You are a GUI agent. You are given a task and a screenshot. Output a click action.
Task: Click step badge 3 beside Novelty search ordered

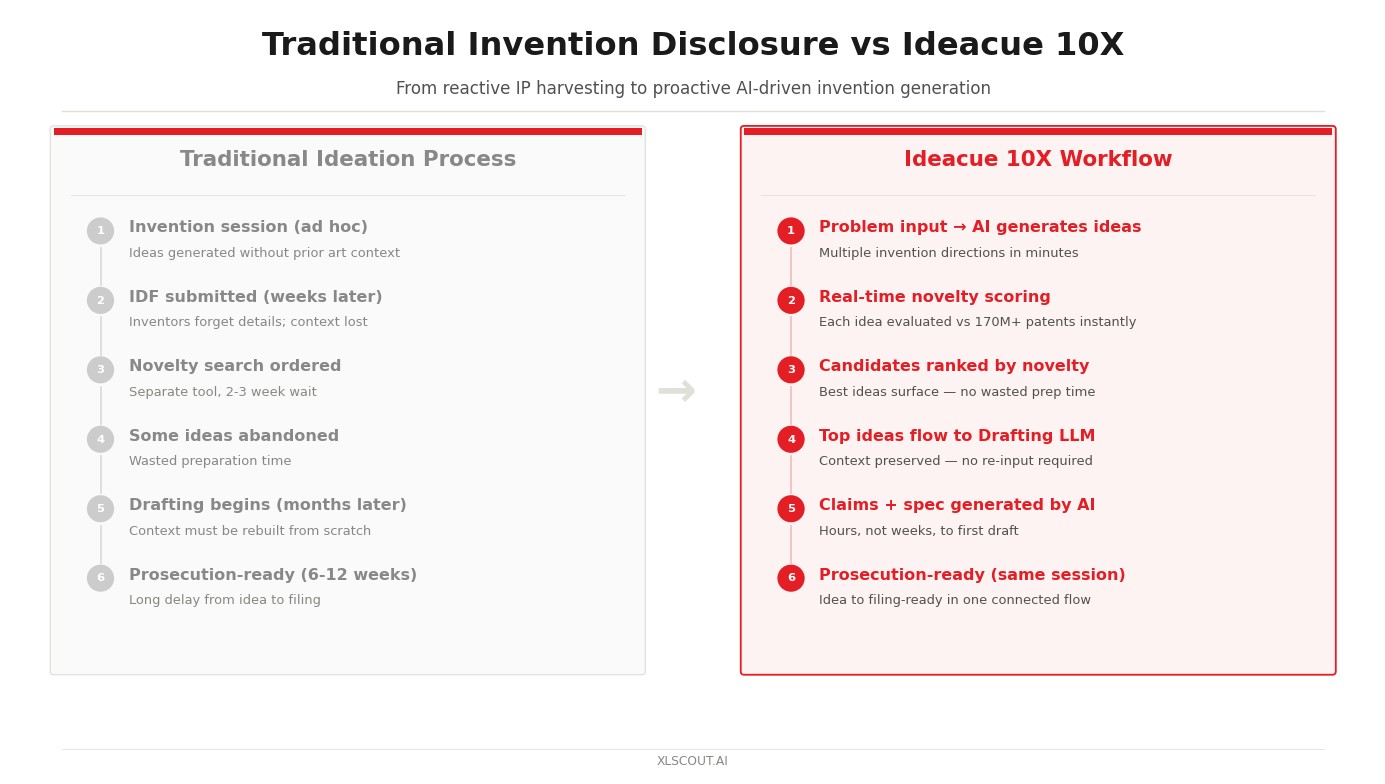pyautogui.click(x=100, y=370)
